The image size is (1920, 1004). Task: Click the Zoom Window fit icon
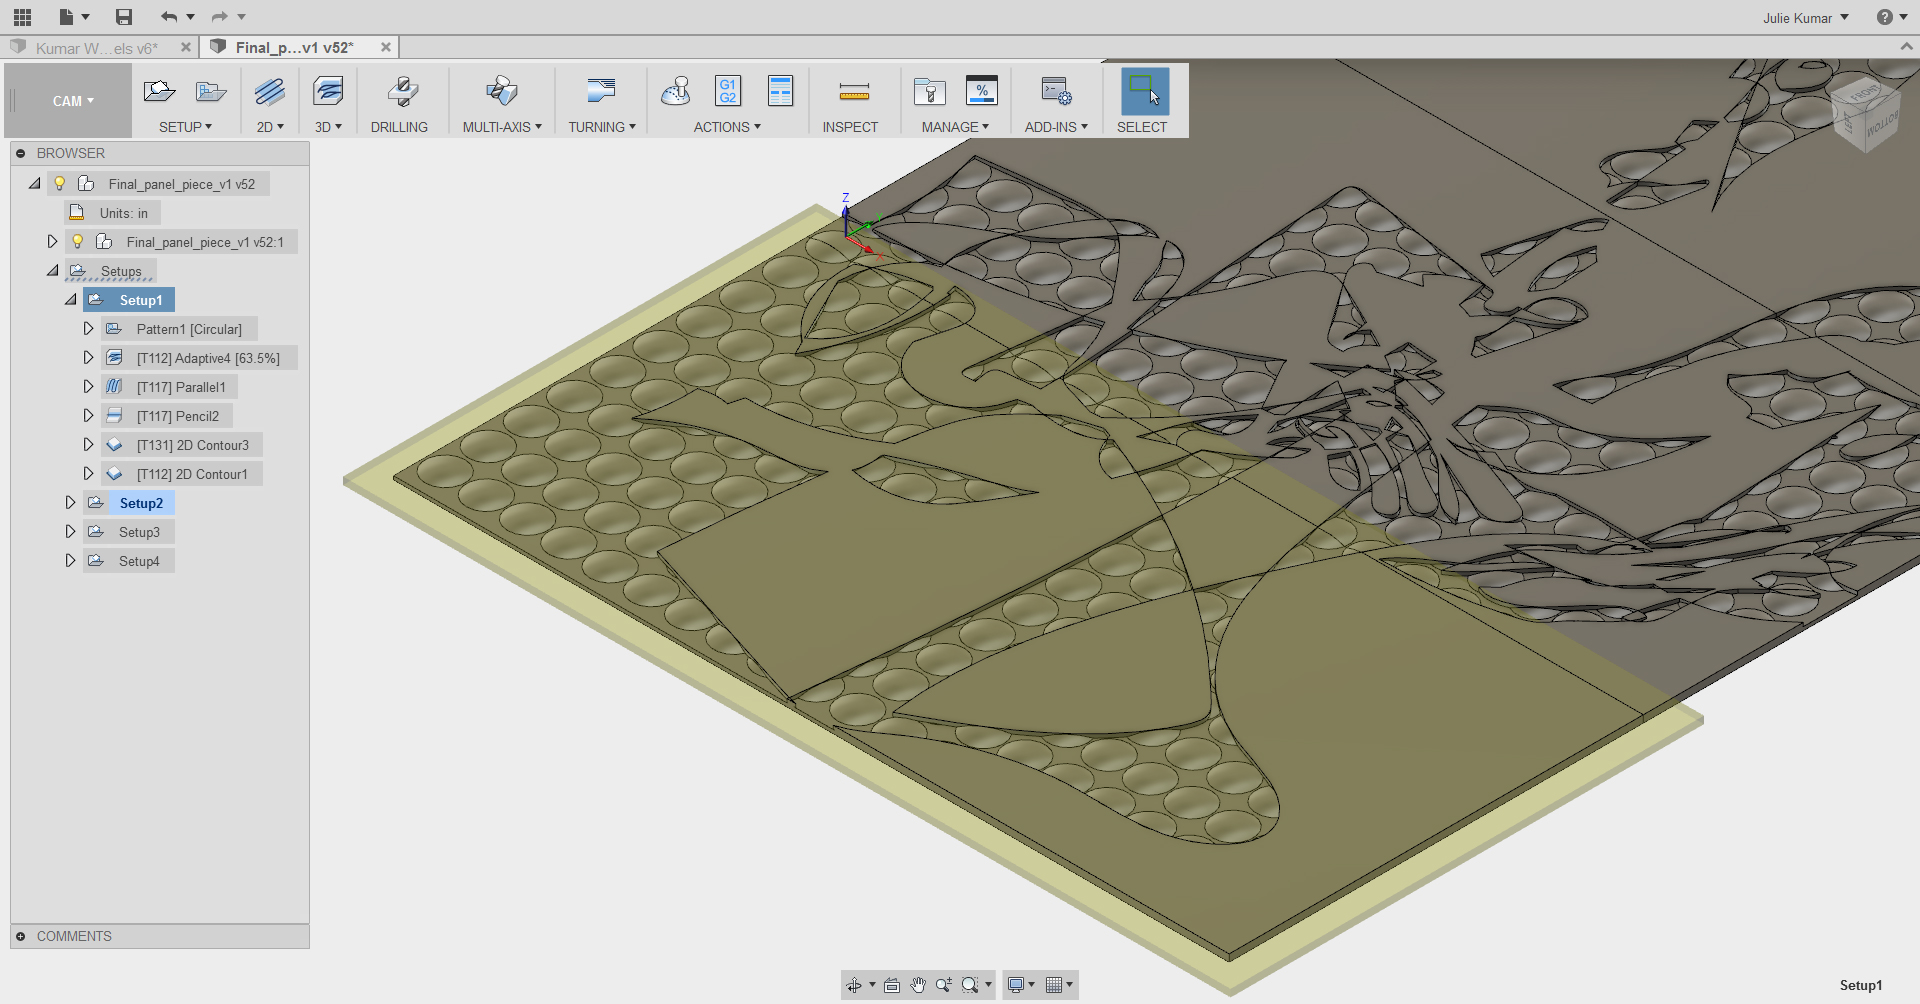tap(970, 985)
